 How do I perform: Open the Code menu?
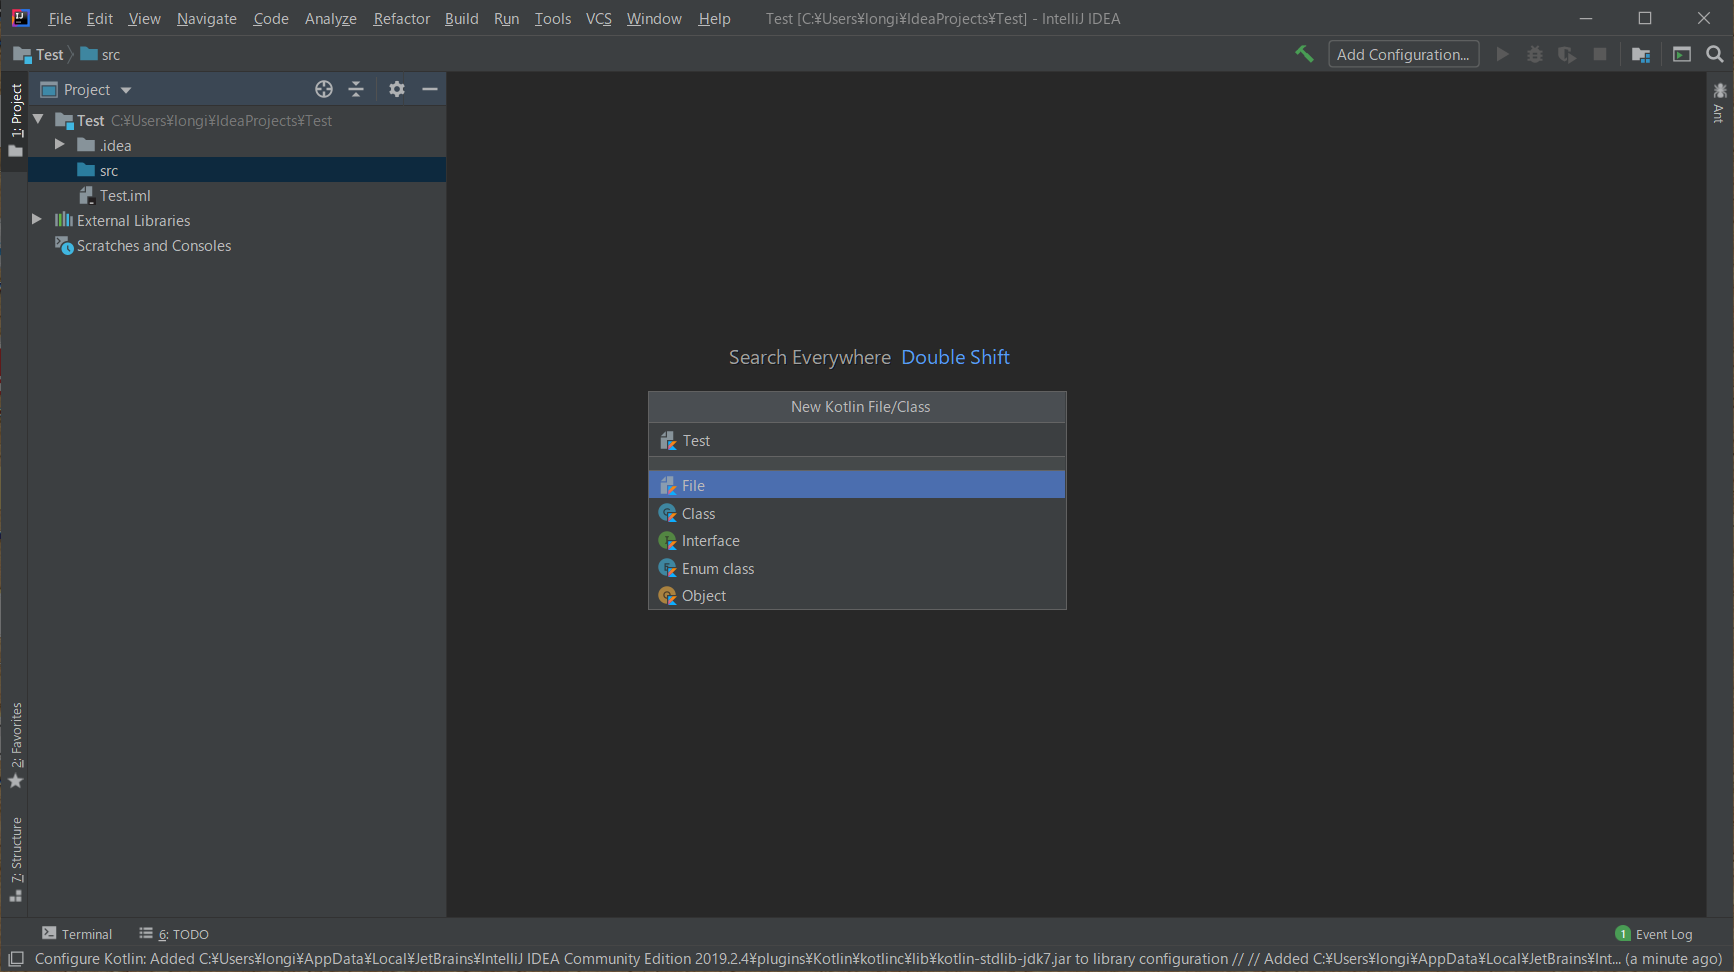coord(271,18)
